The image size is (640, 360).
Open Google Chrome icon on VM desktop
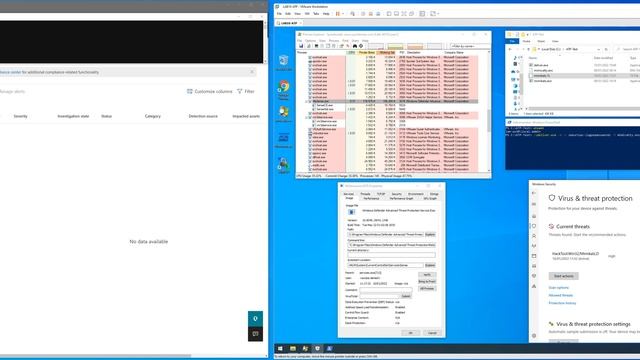tap(283, 90)
